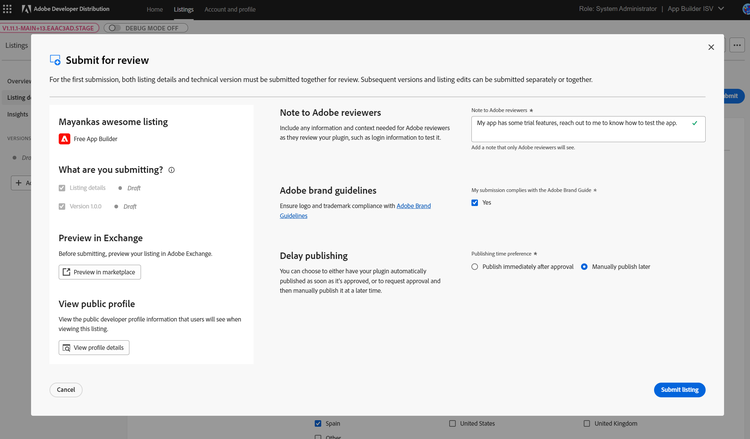Image resolution: width=750 pixels, height=439 pixels.
Task: Toggle the United Kingdom checkbox
Action: 587,423
